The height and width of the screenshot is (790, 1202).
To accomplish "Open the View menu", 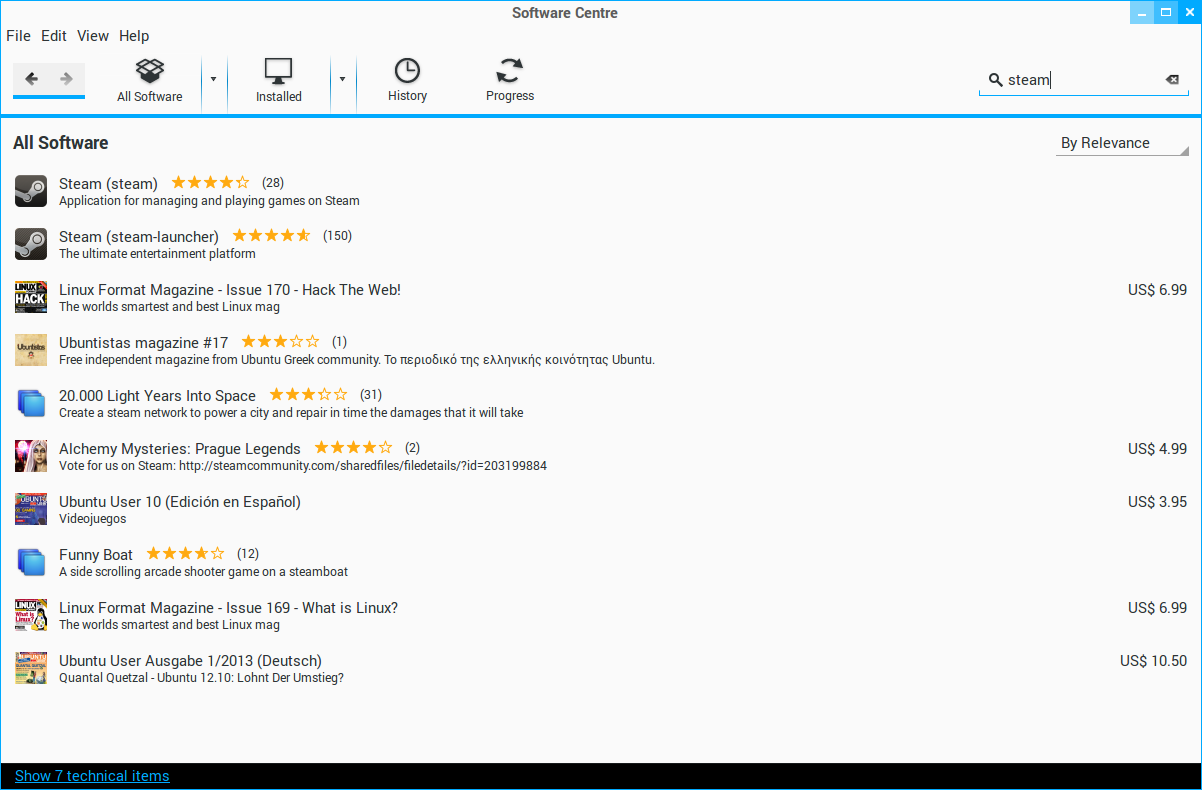I will (93, 36).
